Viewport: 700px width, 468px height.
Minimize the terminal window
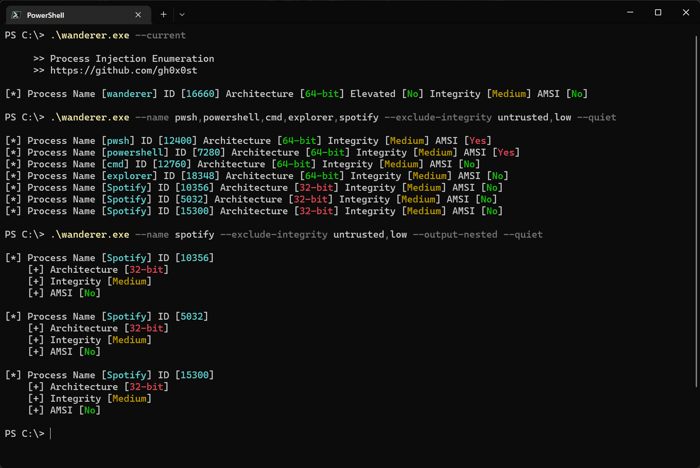click(630, 13)
